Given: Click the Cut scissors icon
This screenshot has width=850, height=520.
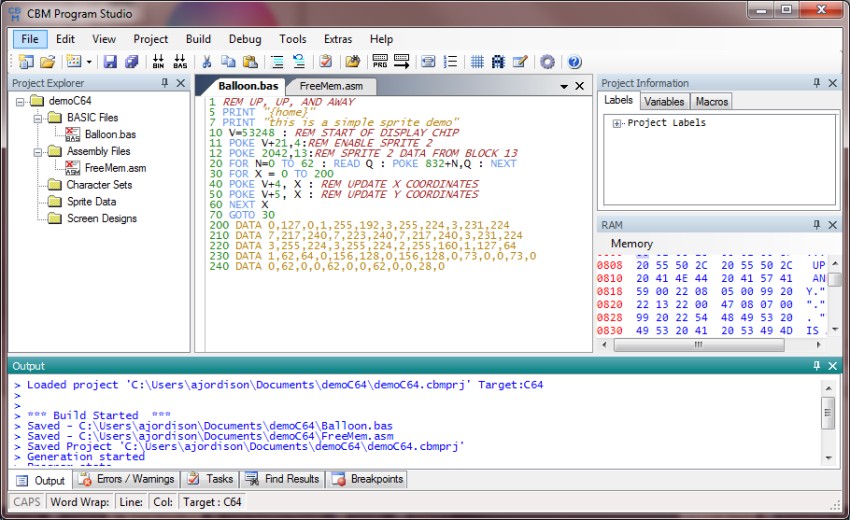Looking at the screenshot, I should [207, 62].
